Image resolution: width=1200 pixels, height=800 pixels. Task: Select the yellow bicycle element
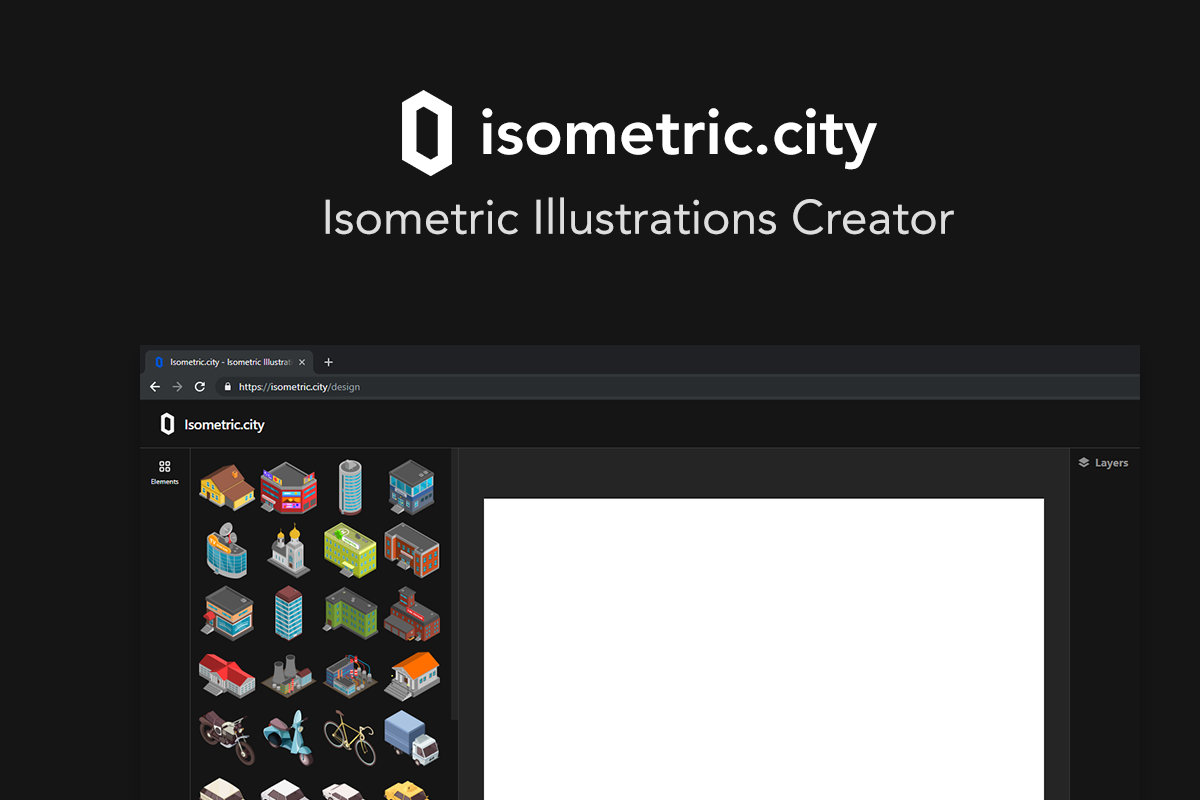pyautogui.click(x=350, y=738)
